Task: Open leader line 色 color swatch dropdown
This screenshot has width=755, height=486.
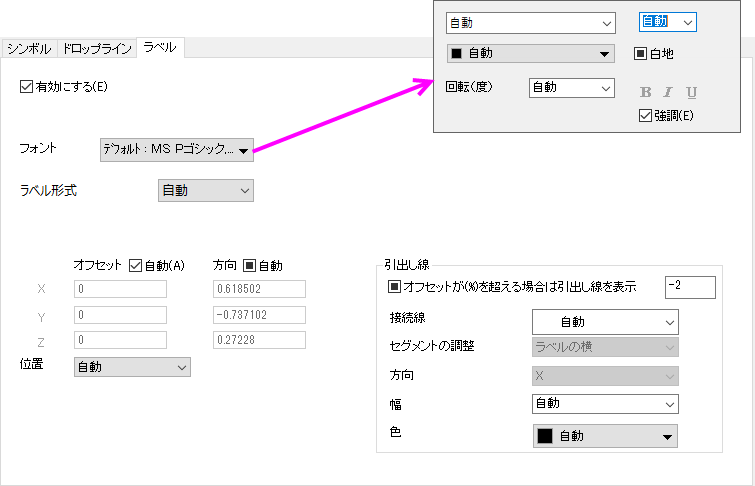Action: [x=605, y=436]
